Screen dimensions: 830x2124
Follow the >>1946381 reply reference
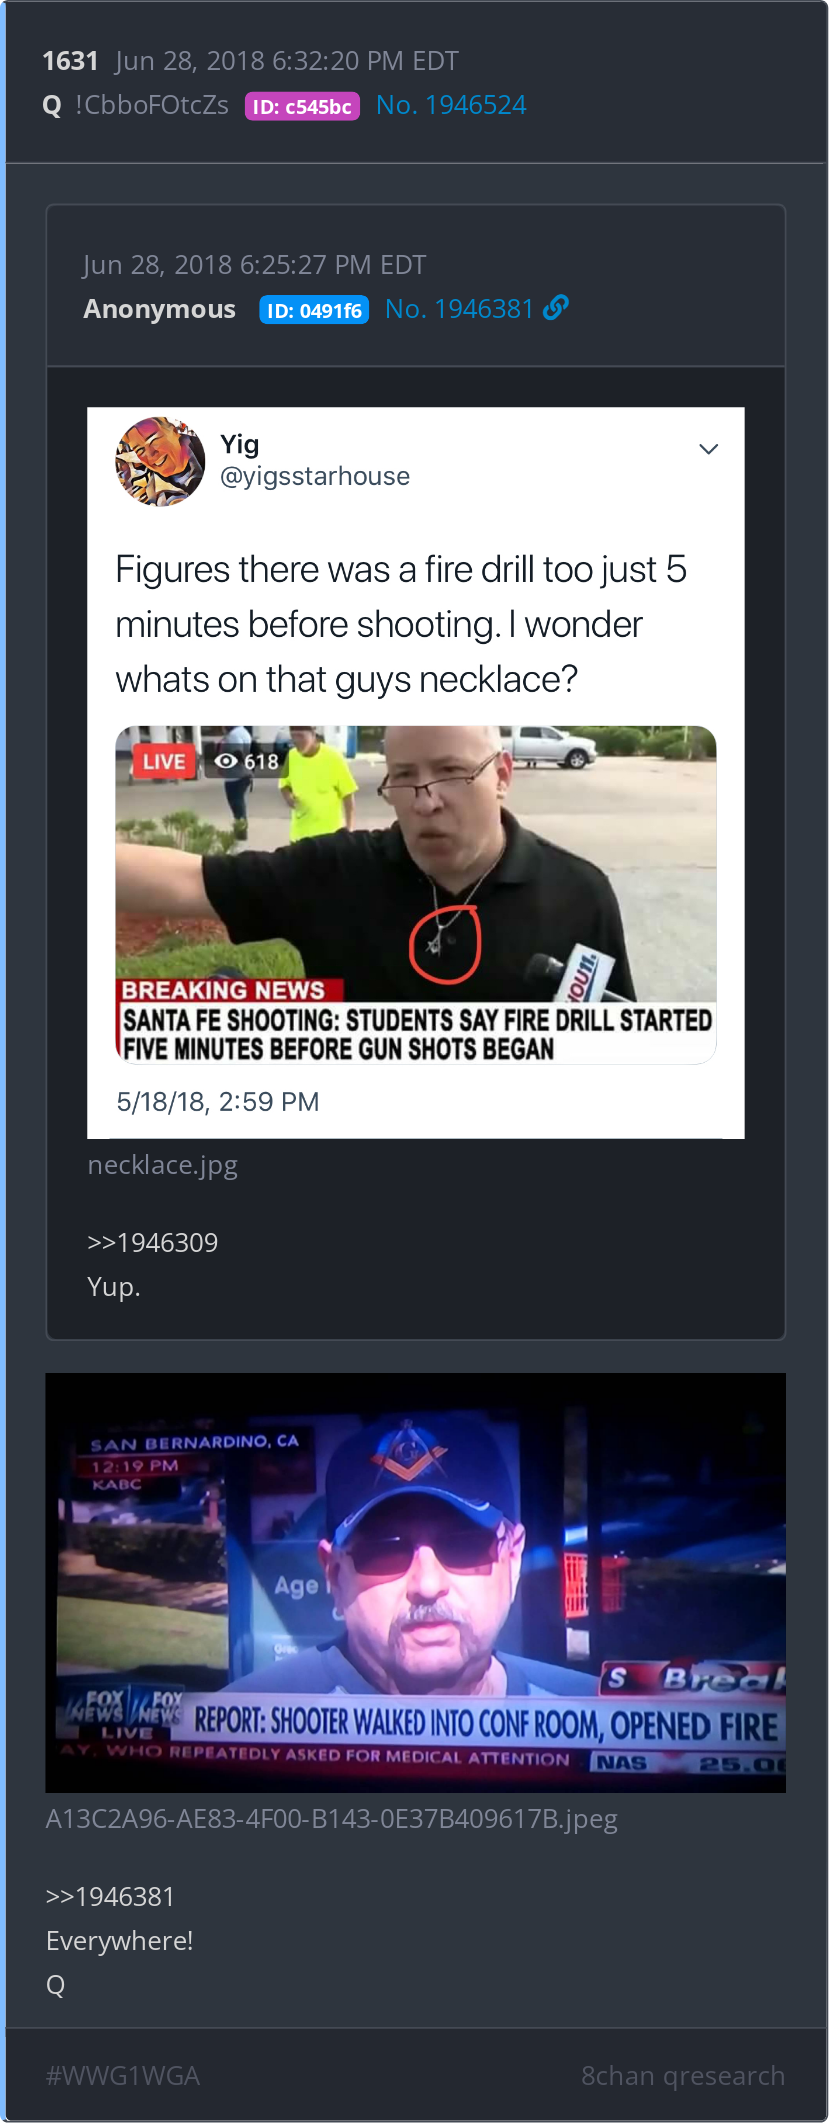click(111, 1896)
